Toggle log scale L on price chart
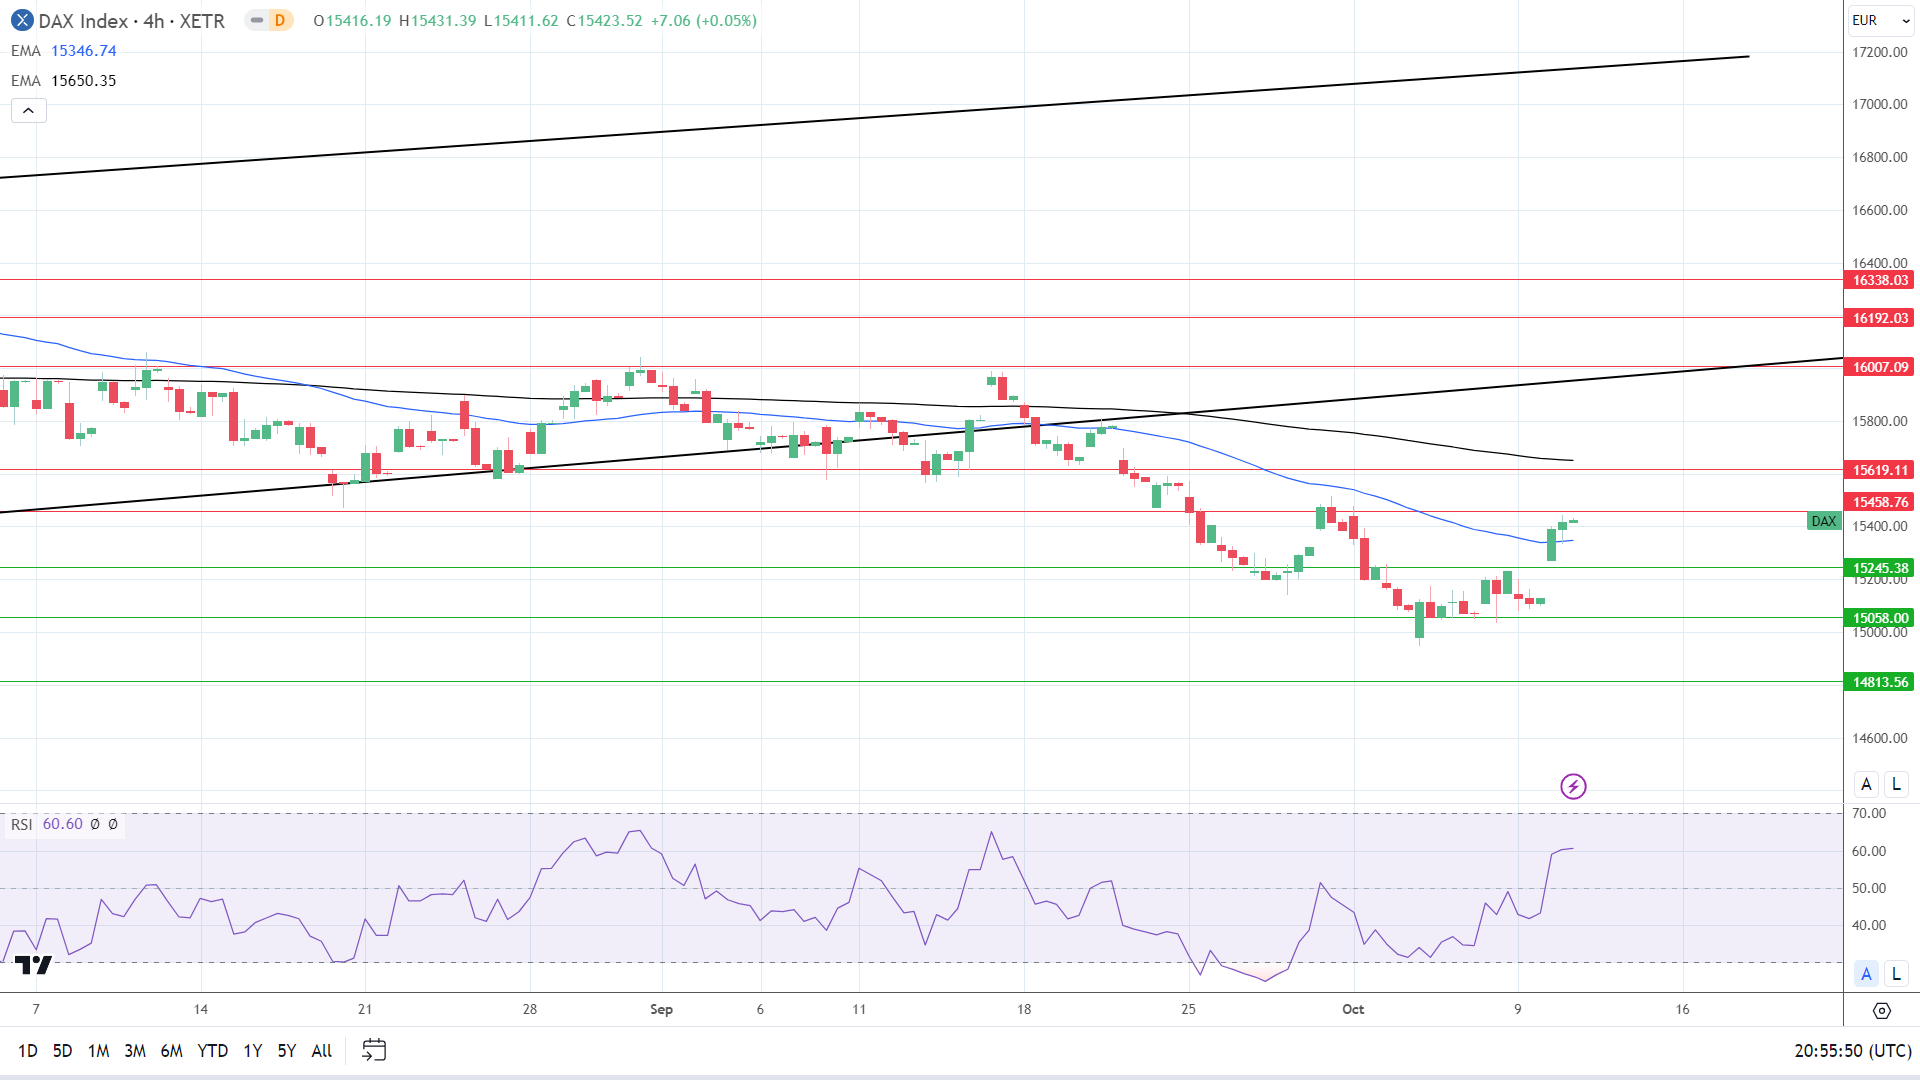This screenshot has width=1920, height=1080. [1896, 784]
